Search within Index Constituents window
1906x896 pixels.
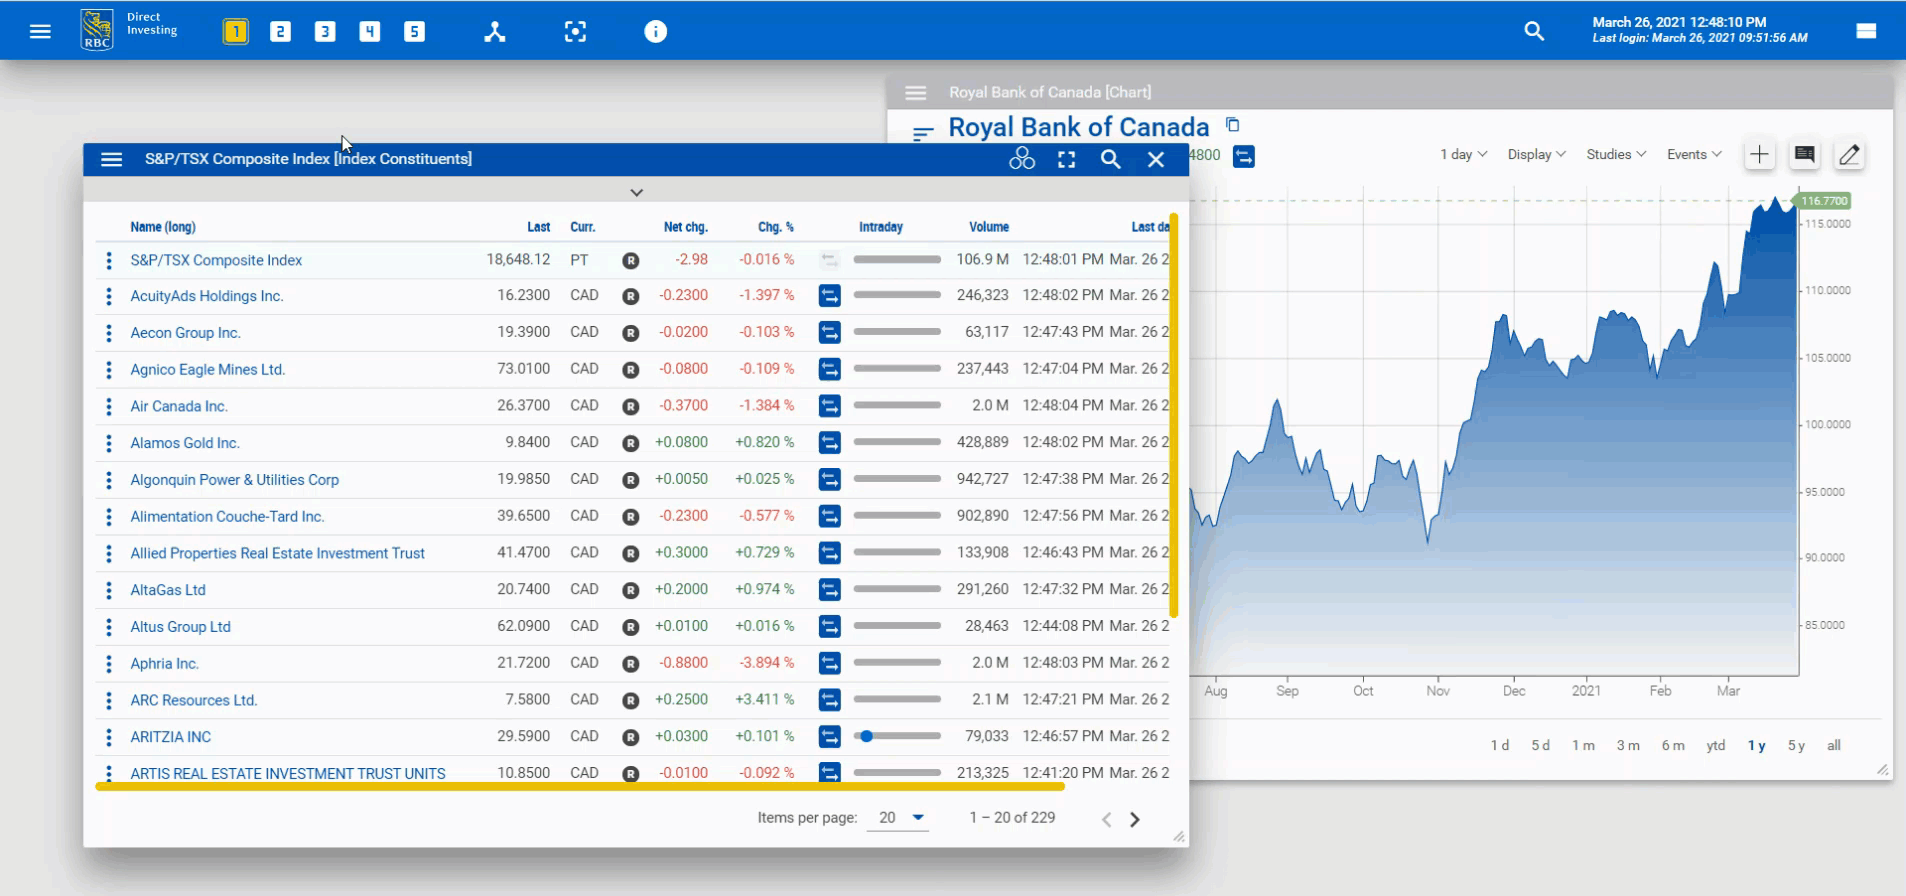click(x=1111, y=159)
